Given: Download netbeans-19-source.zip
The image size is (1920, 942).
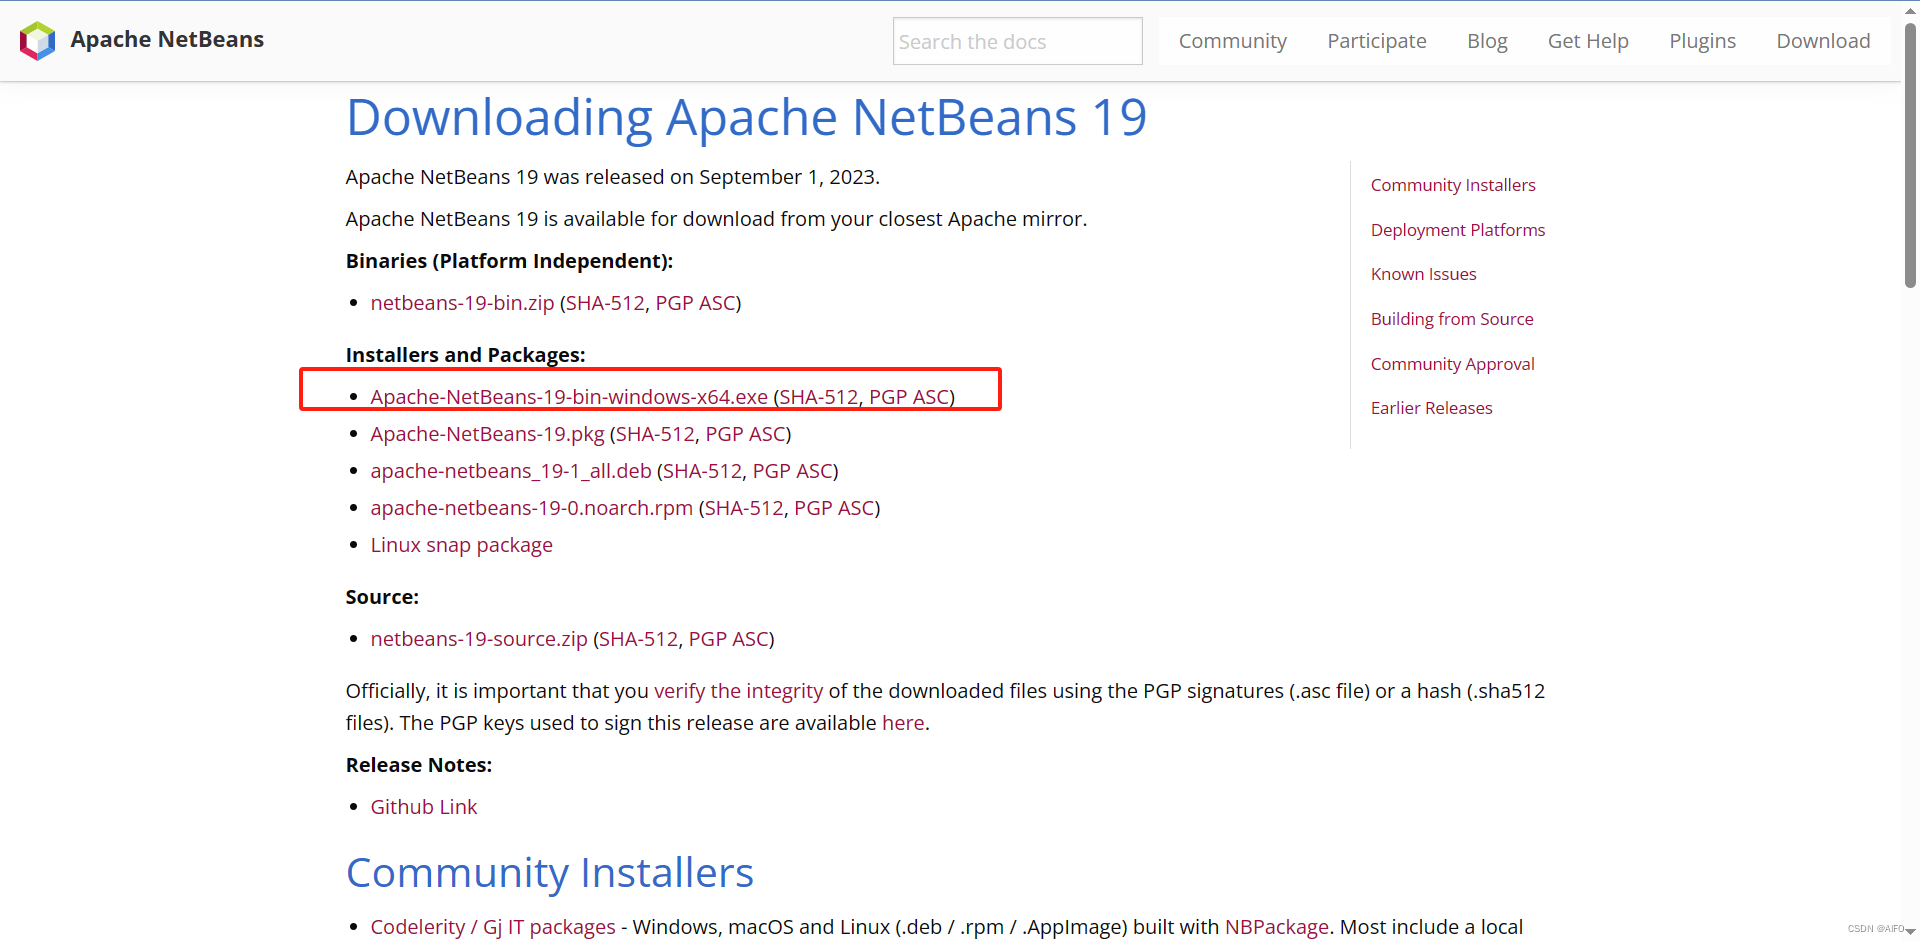Looking at the screenshot, I should point(479,639).
